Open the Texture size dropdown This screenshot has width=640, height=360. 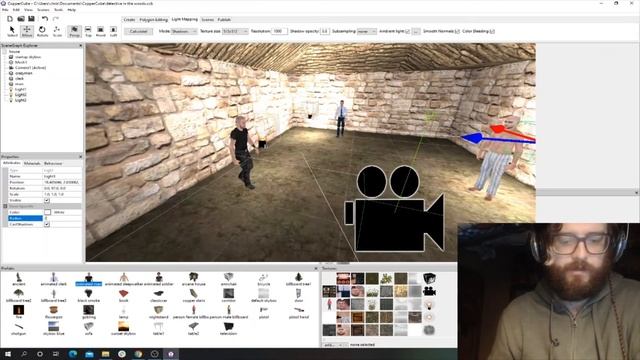tap(235, 31)
